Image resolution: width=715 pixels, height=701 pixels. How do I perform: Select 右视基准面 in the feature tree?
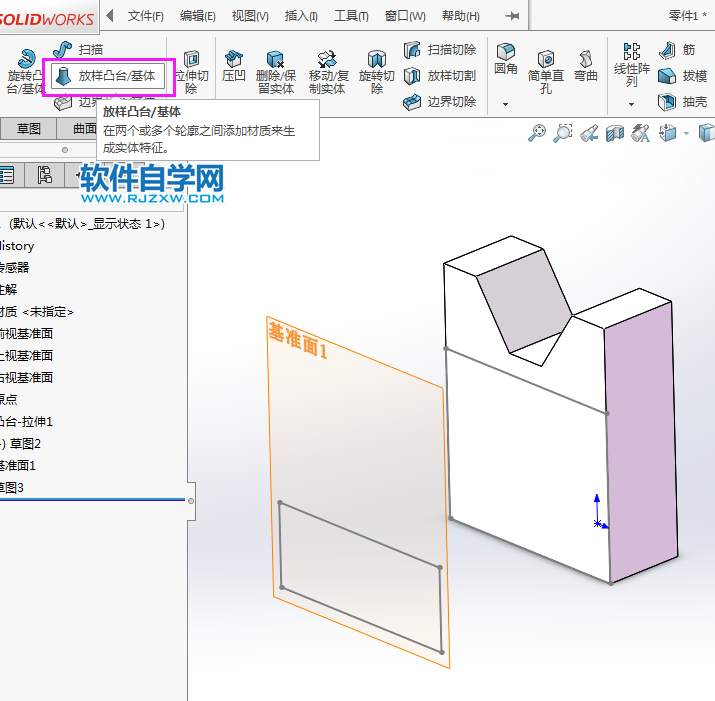point(26,377)
